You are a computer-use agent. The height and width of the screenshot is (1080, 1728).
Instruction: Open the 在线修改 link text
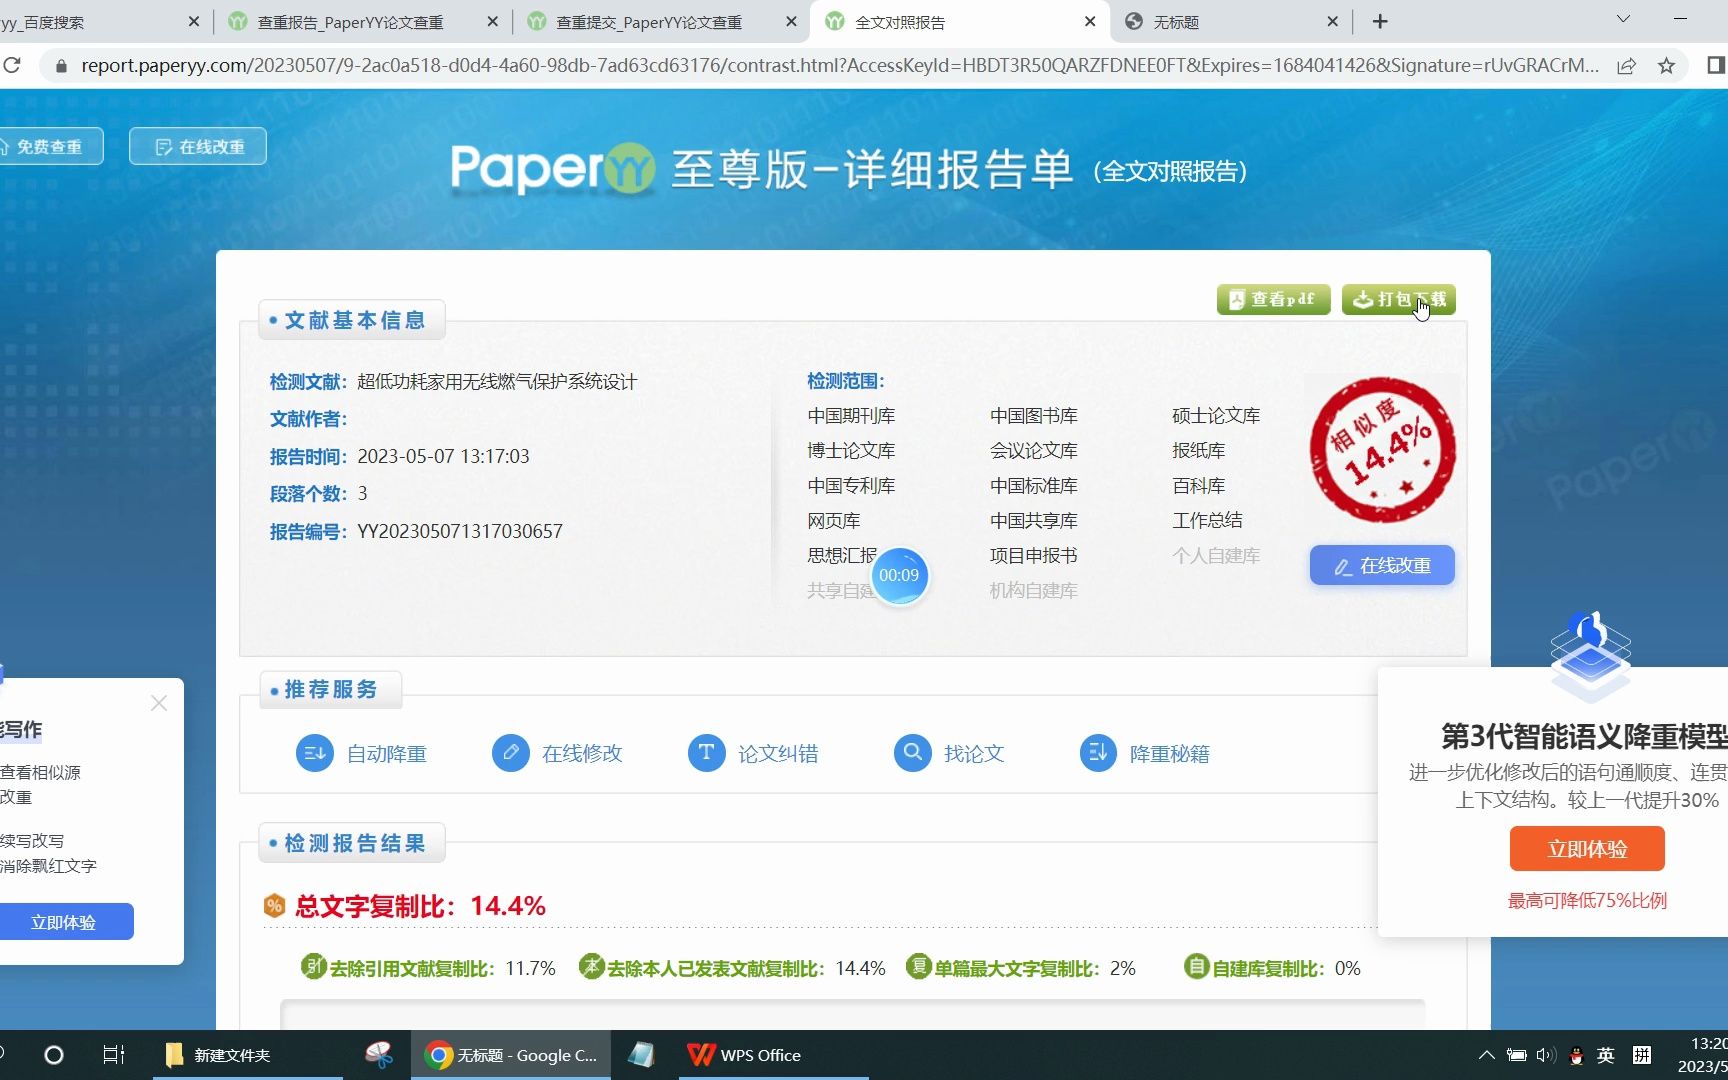pyautogui.click(x=582, y=754)
